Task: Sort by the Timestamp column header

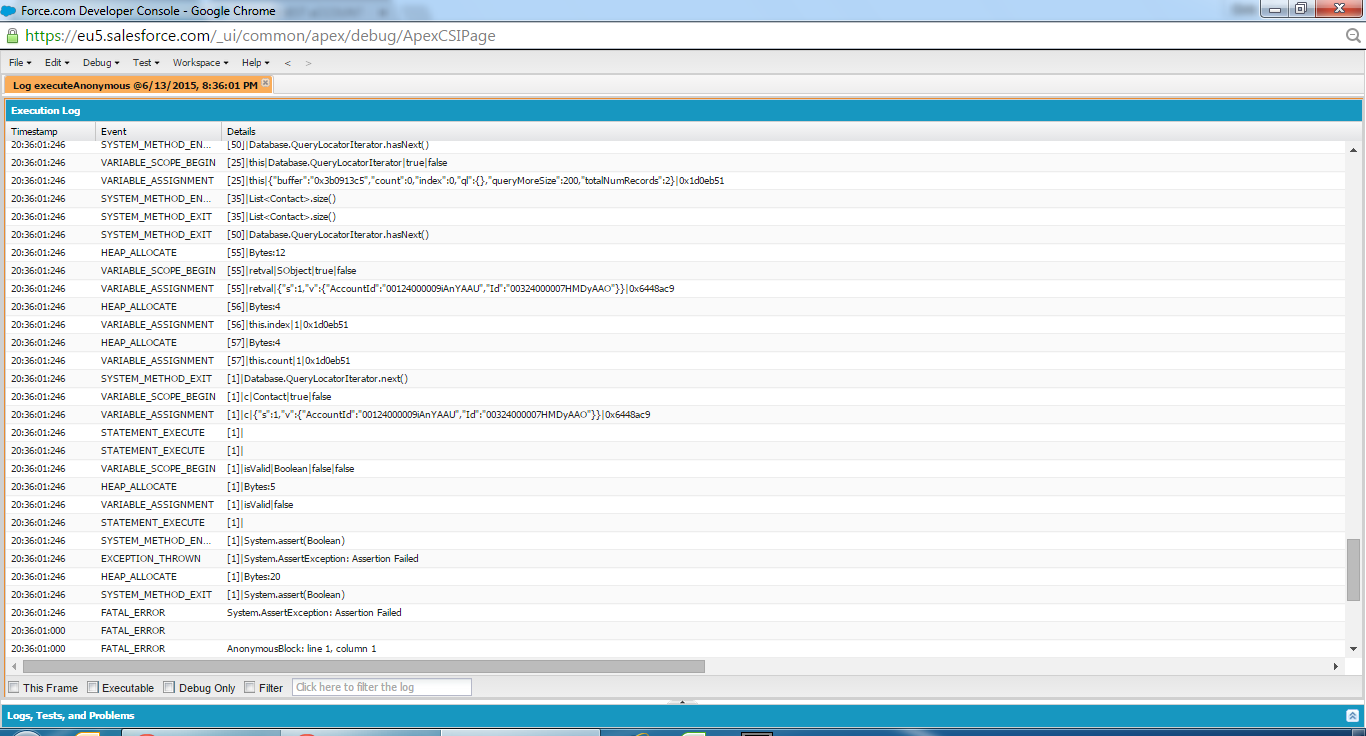Action: (x=51, y=131)
